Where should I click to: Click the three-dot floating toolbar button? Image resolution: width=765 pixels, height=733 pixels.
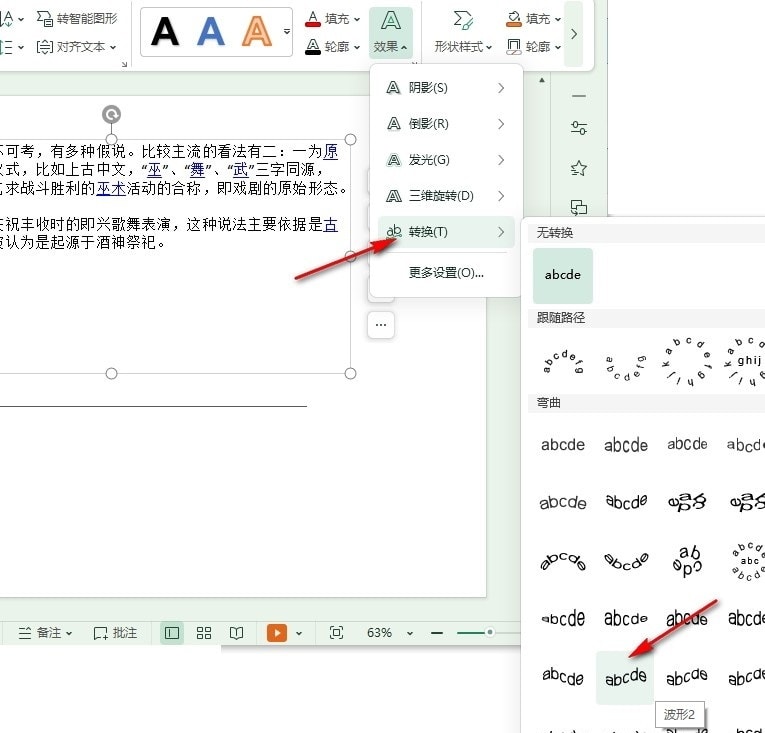pos(381,325)
